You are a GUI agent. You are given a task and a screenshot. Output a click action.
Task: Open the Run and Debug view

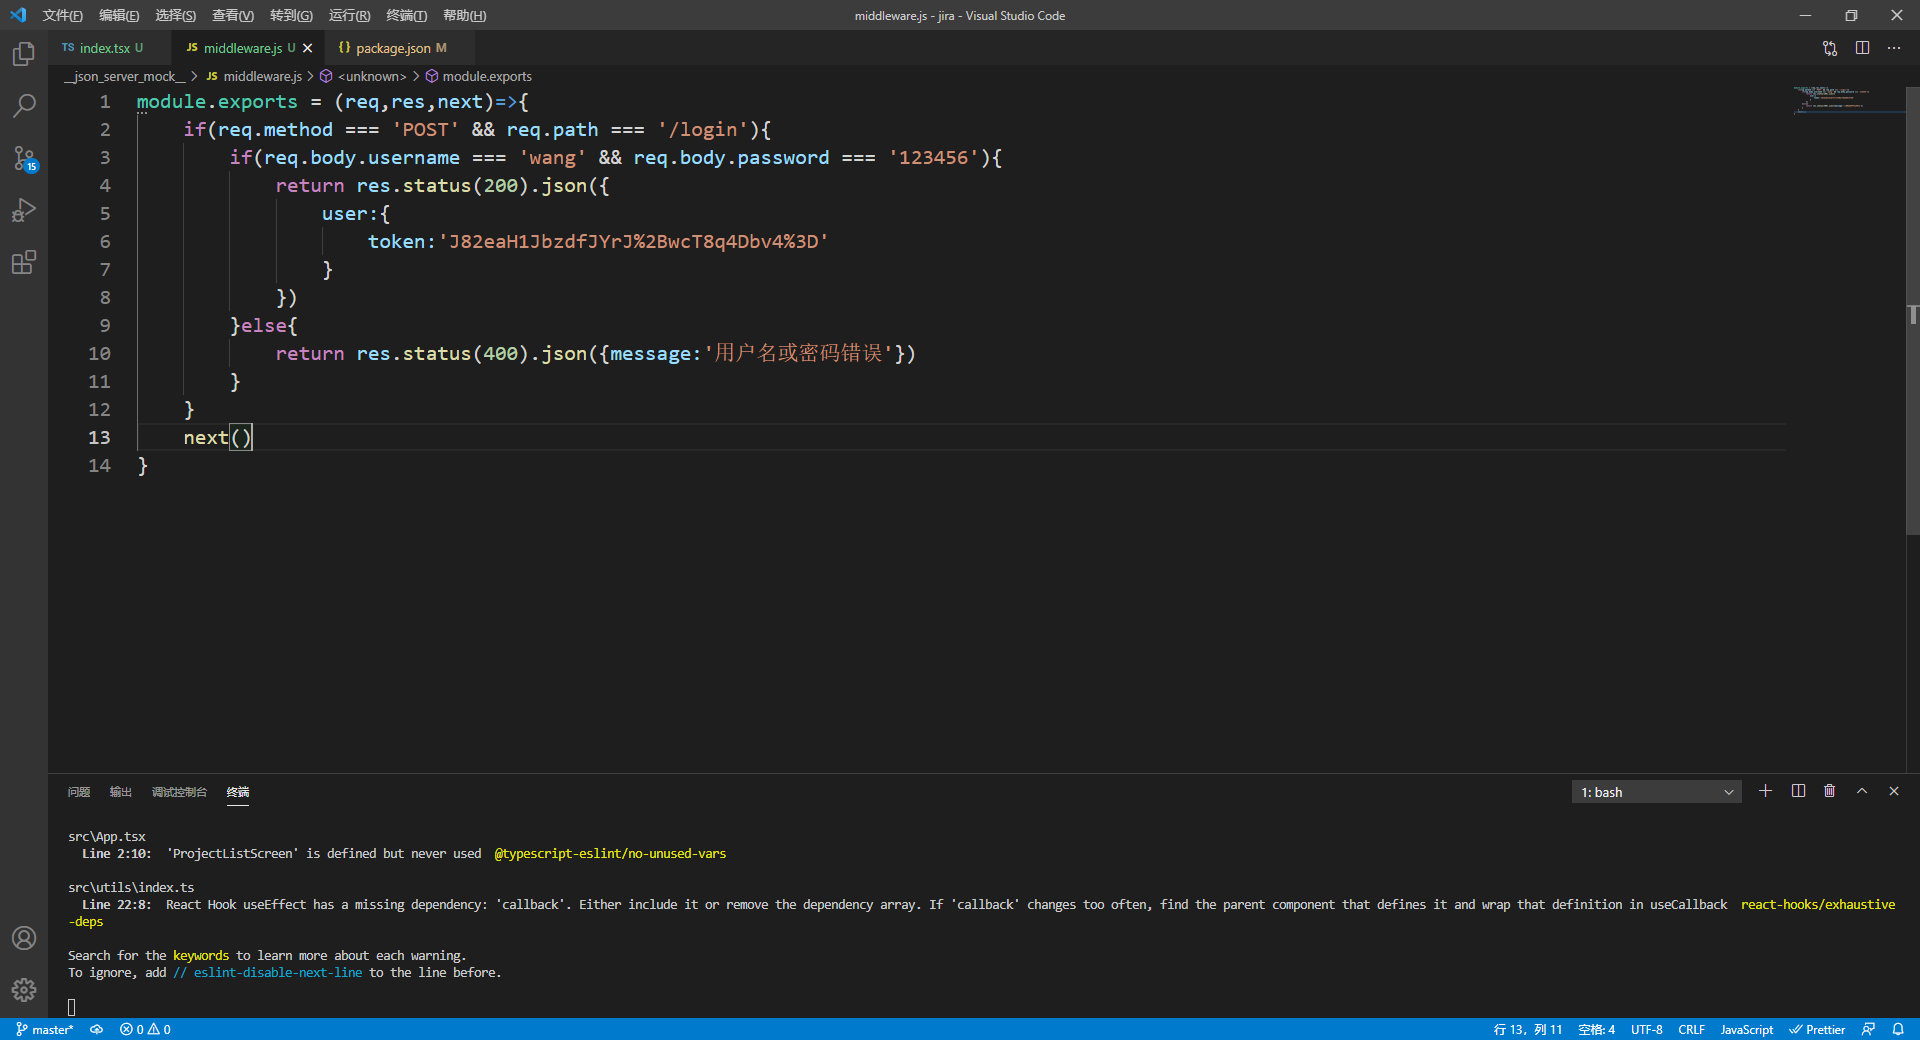[x=24, y=210]
